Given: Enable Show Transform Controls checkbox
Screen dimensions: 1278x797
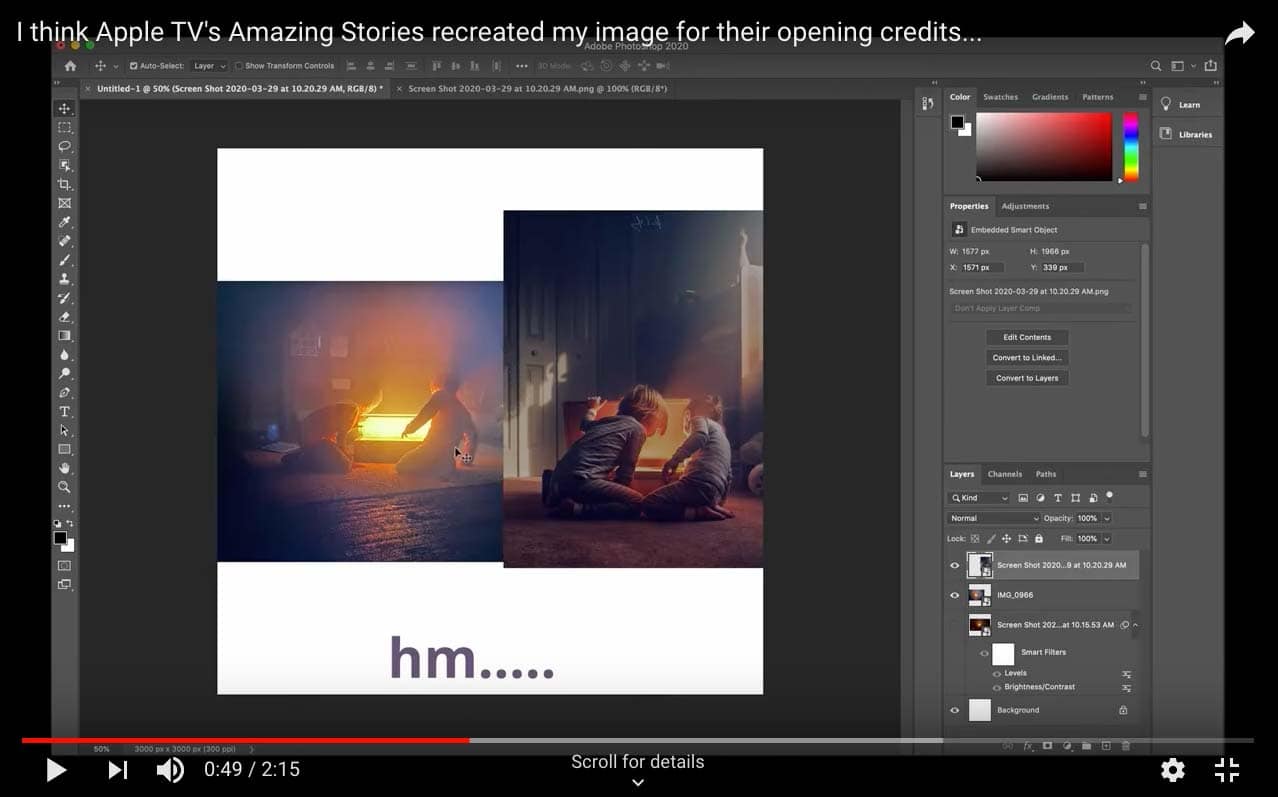Looking at the screenshot, I should tap(239, 66).
